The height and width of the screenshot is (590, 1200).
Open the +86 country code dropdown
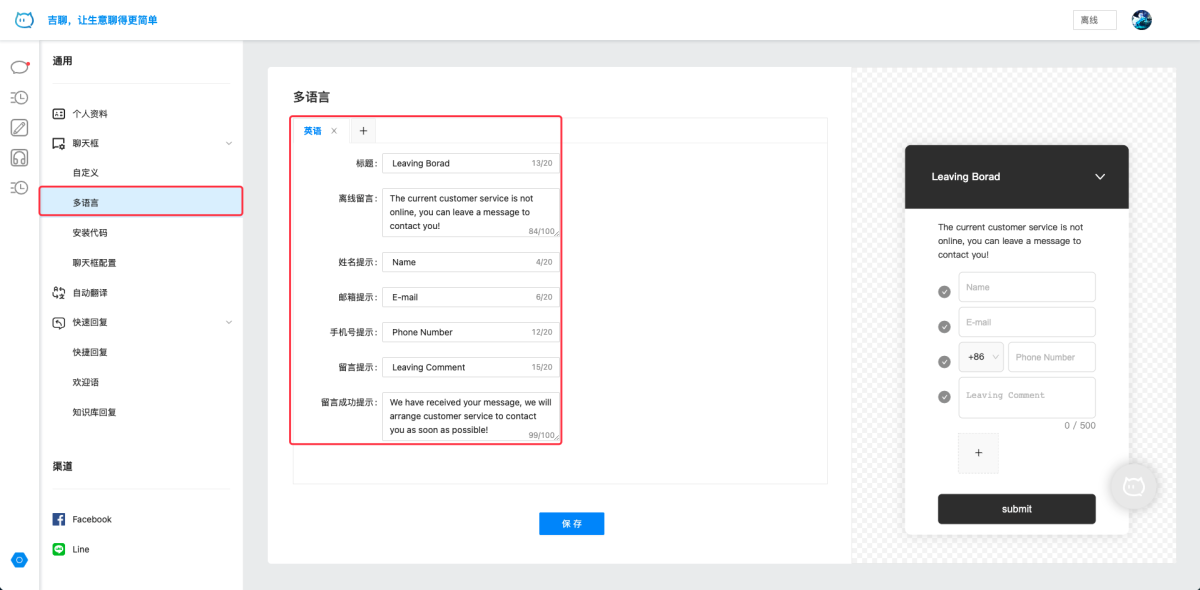[980, 357]
